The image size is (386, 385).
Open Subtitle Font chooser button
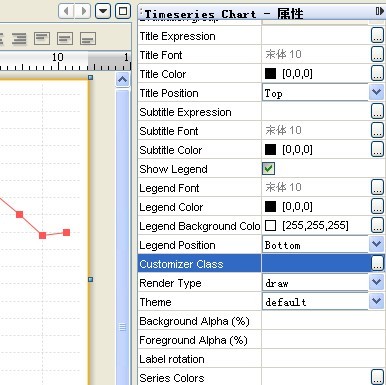coord(377,130)
